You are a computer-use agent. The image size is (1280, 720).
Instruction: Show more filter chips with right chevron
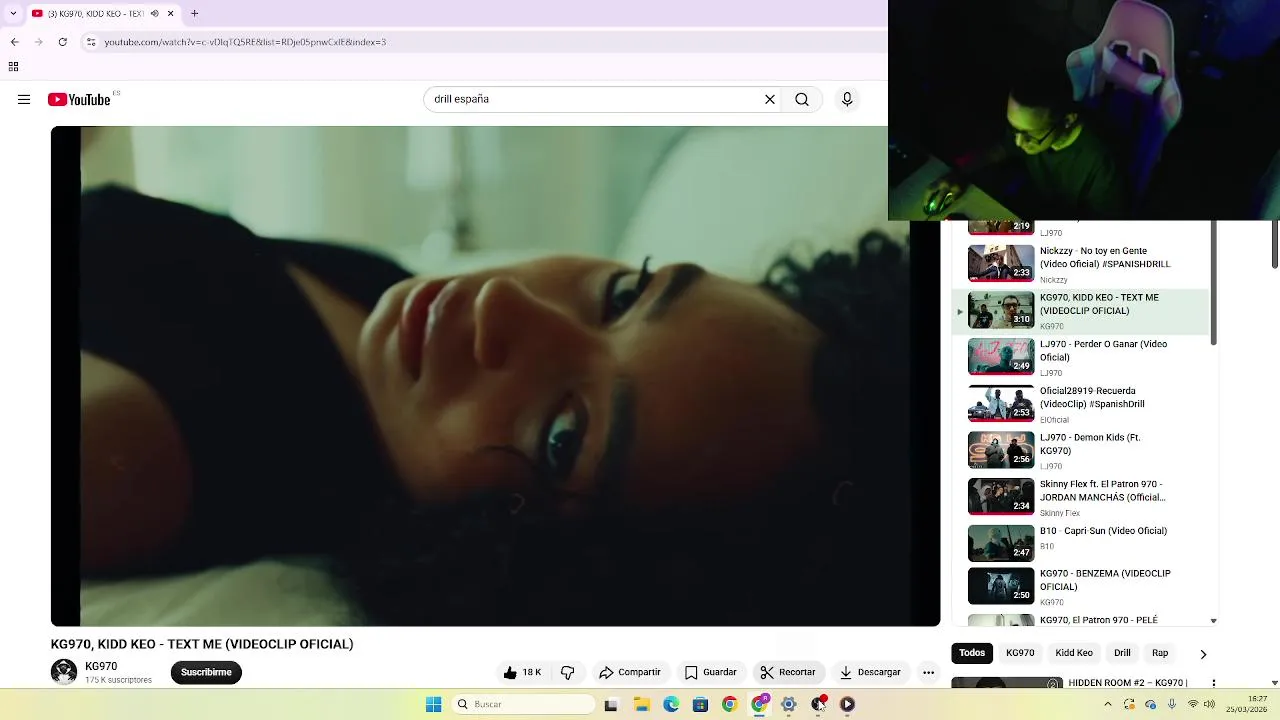pyautogui.click(x=1203, y=654)
